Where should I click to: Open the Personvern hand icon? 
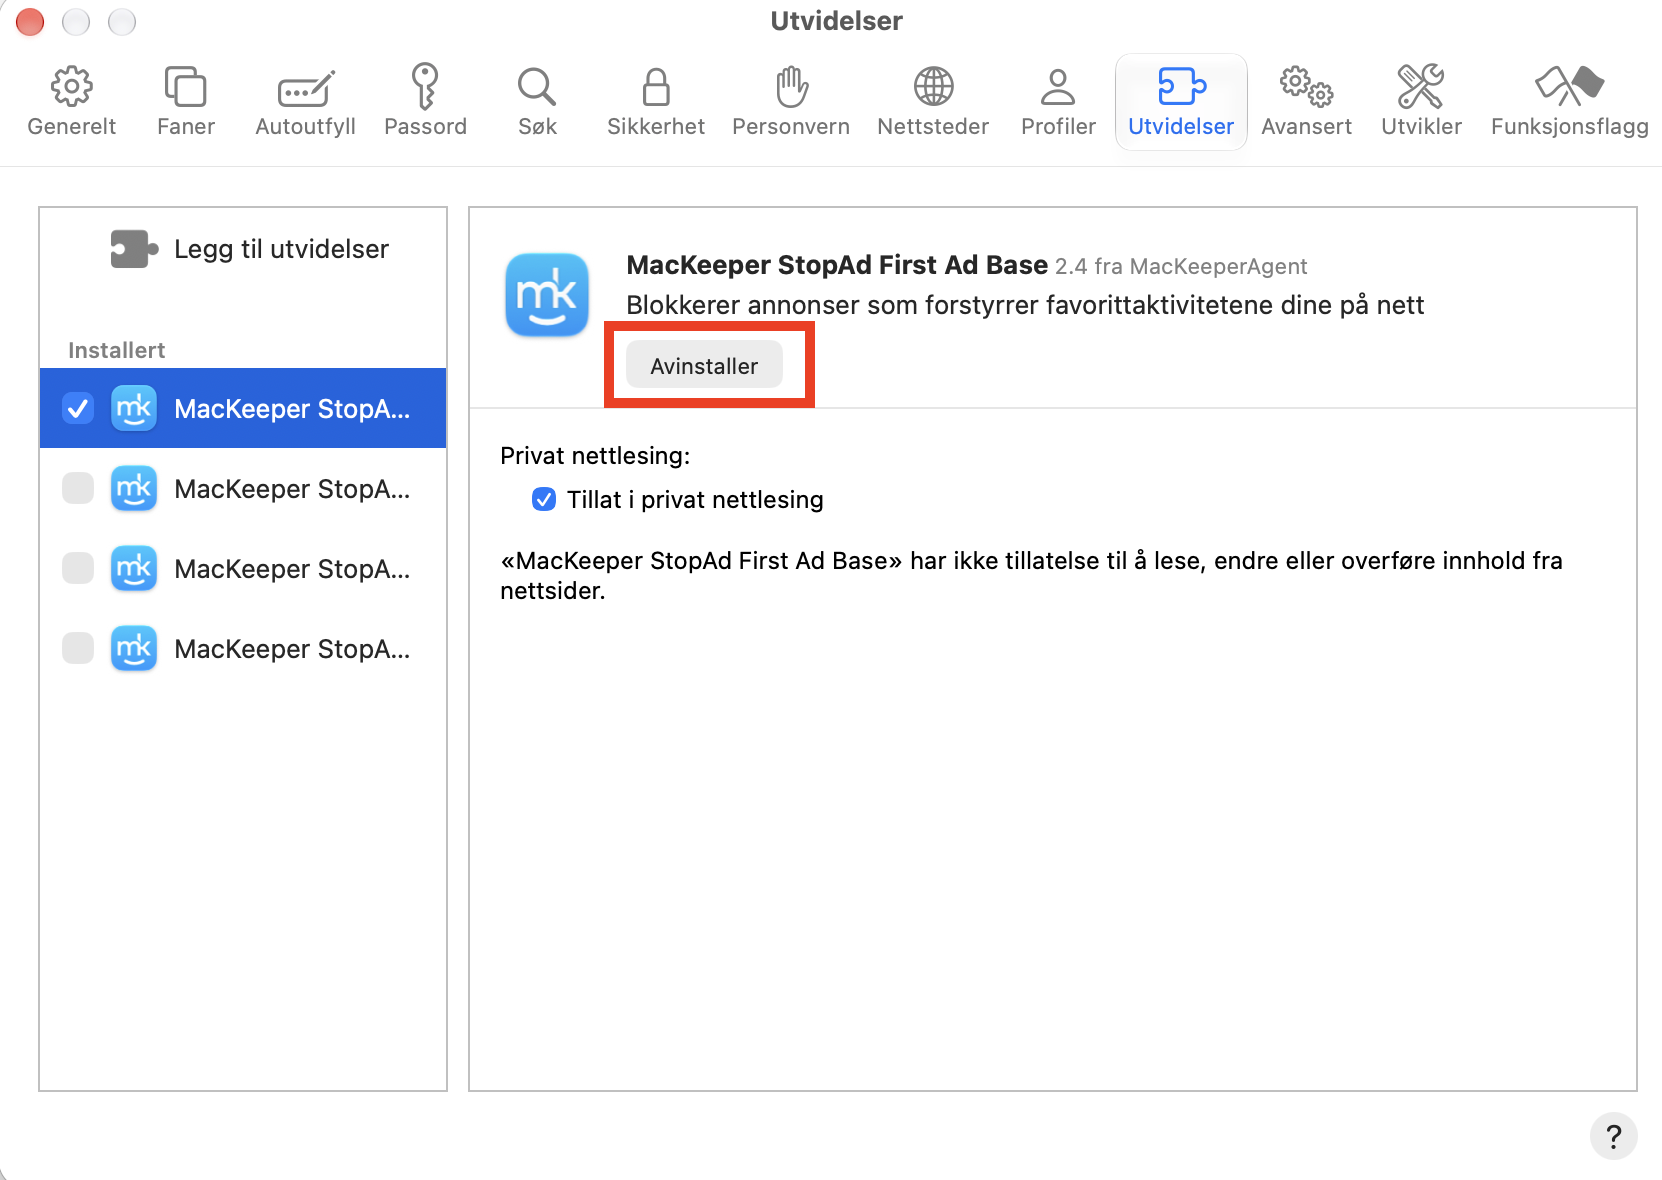[792, 86]
